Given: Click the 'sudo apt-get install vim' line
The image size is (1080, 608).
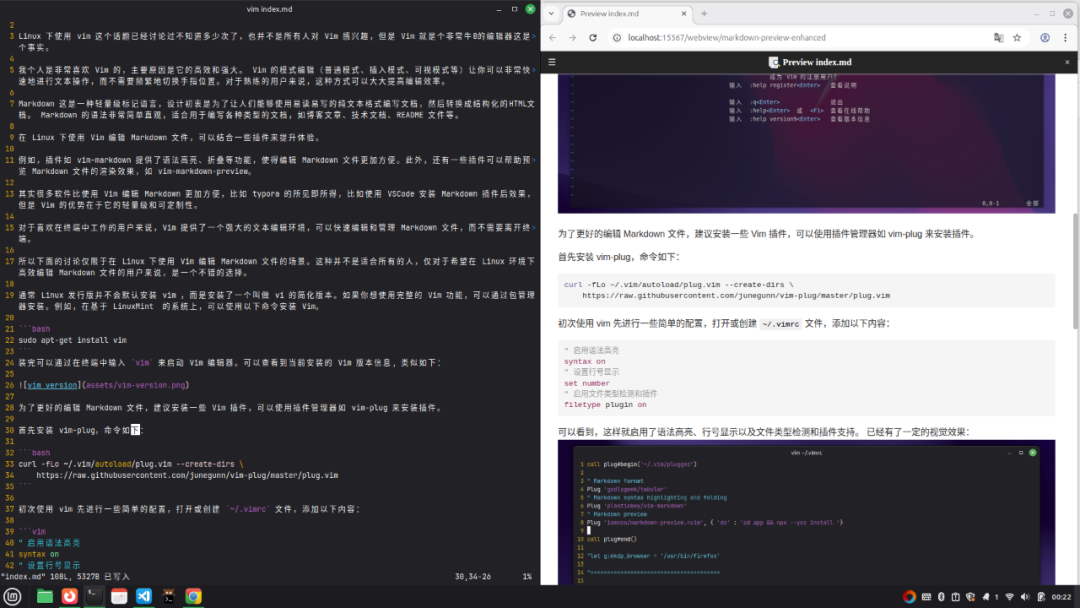Looking at the screenshot, I should (x=72, y=340).
